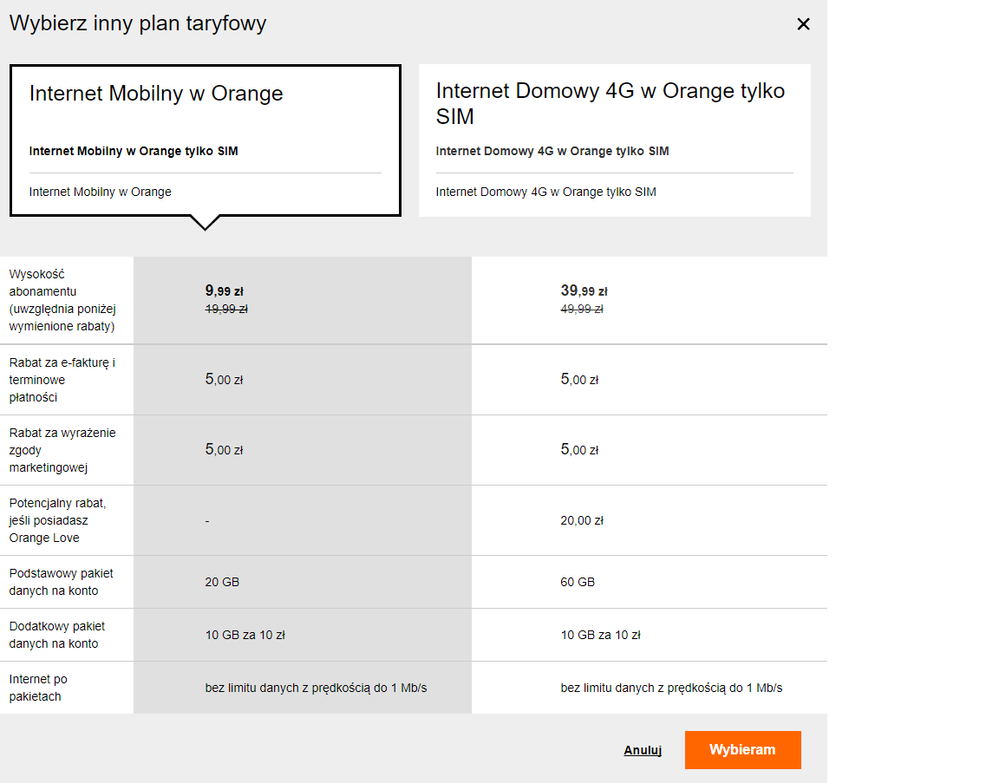Click the Anuluj link
Viewport: 999px width, 783px height.
[643, 750]
